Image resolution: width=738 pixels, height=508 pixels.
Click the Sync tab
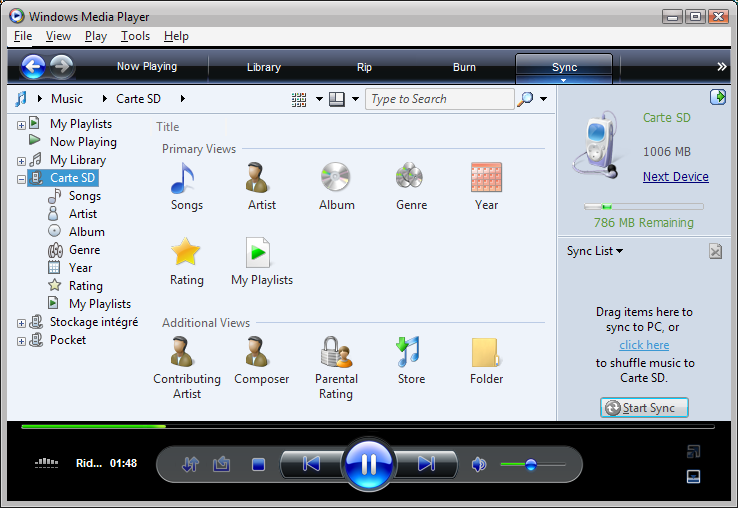[x=564, y=68]
